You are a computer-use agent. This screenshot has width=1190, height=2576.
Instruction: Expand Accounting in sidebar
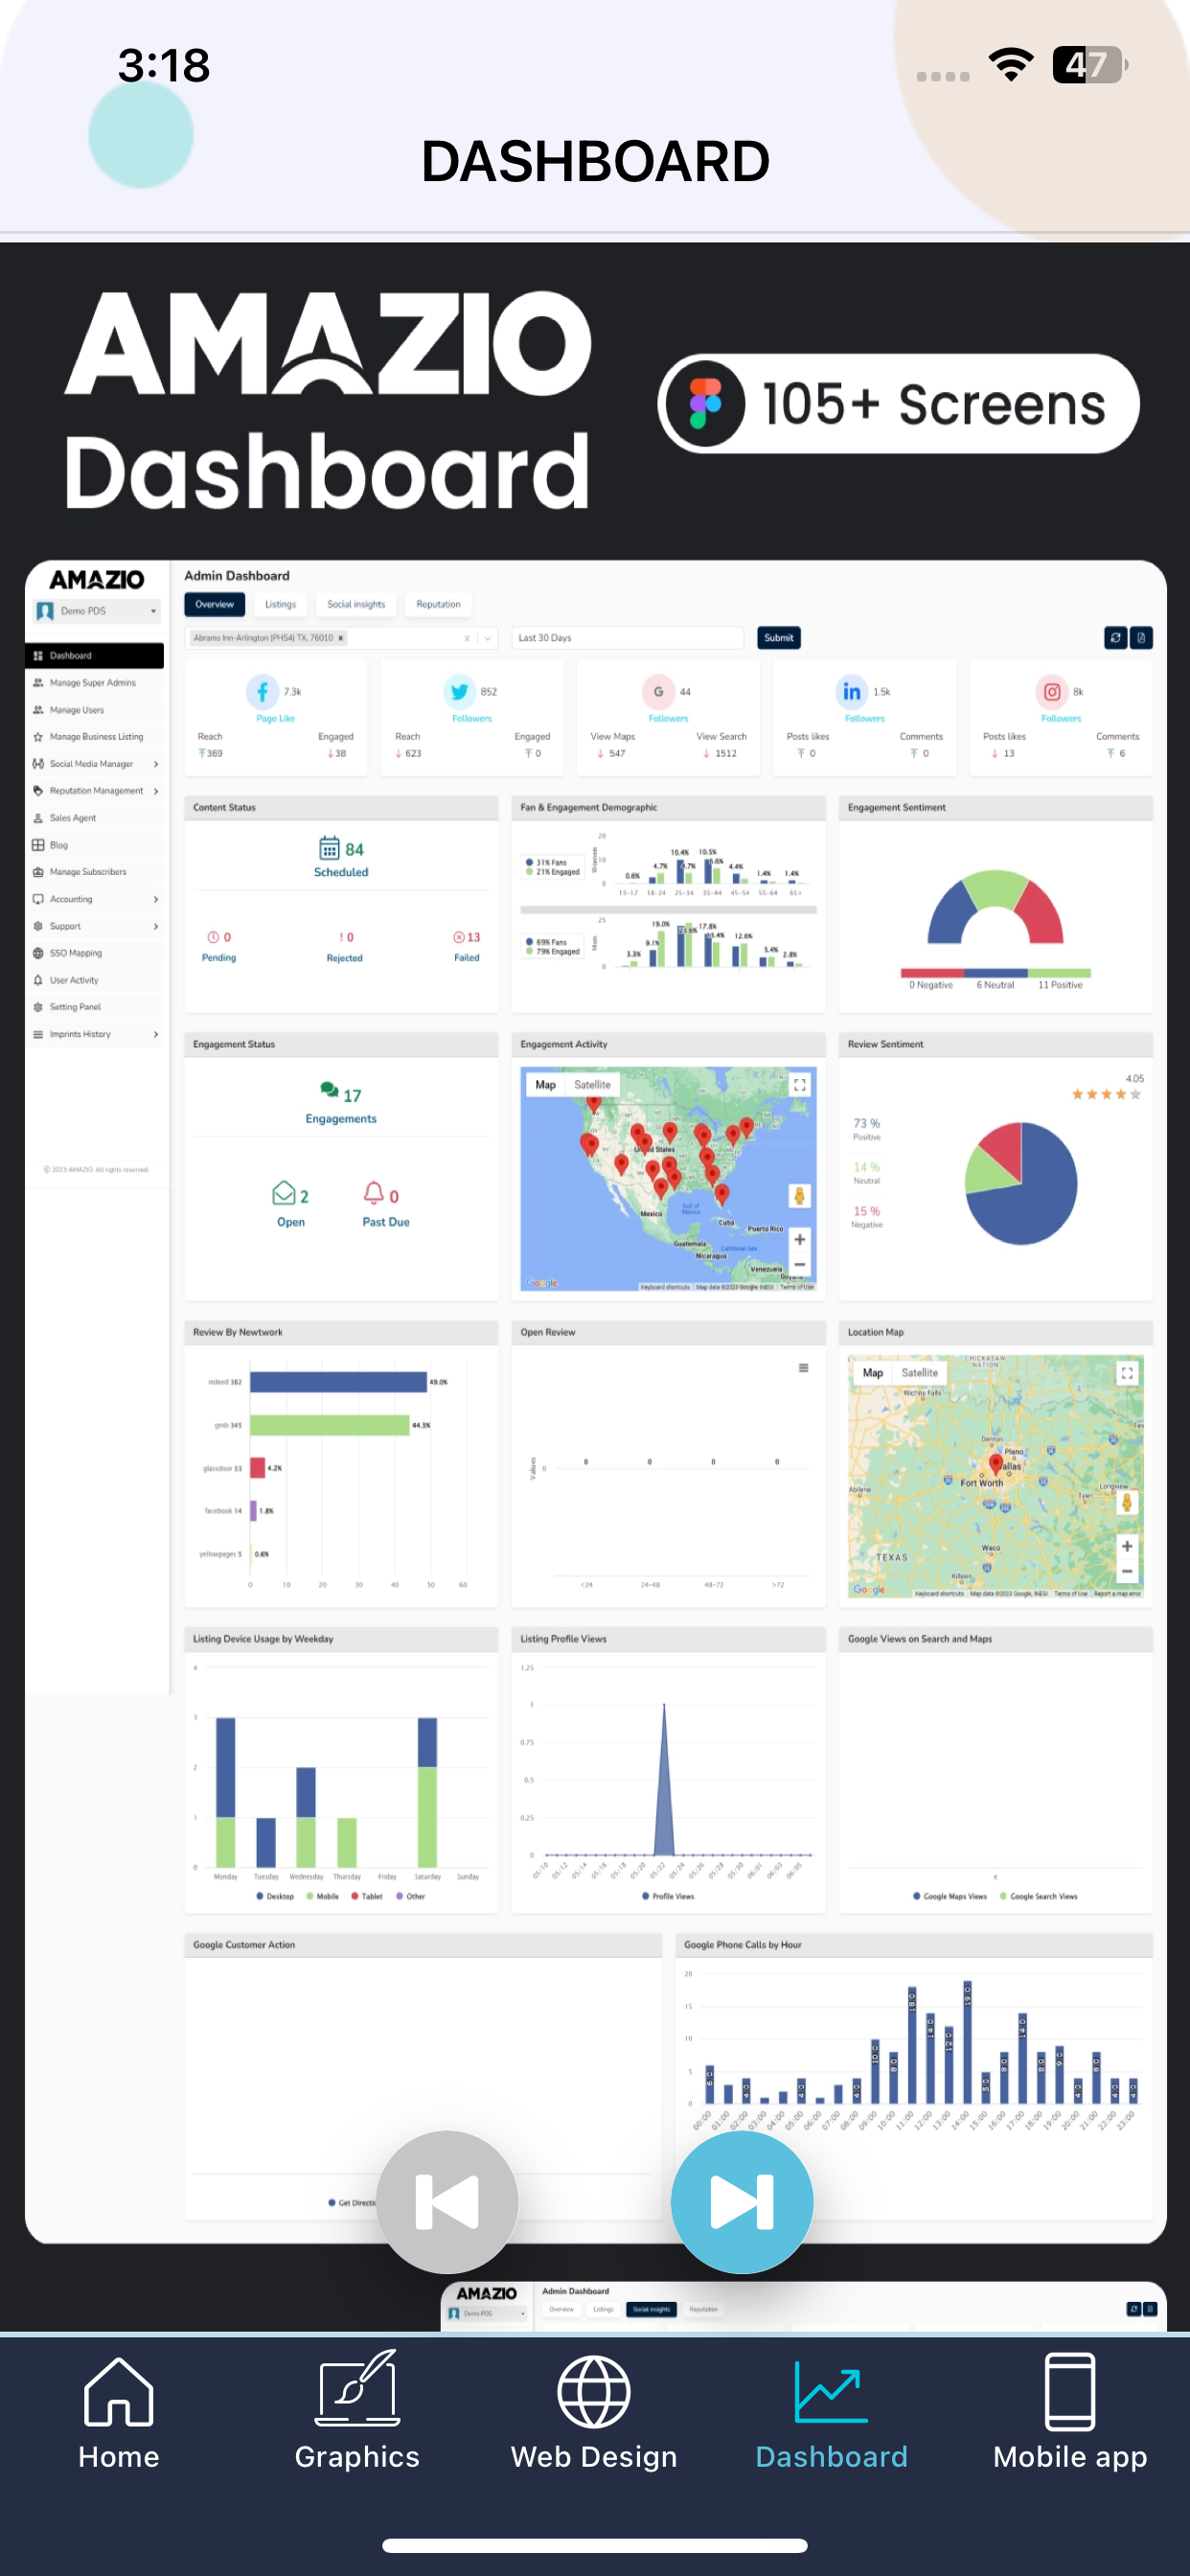coord(94,899)
